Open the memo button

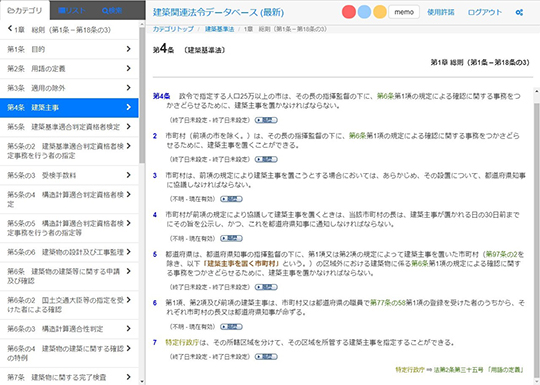(404, 12)
